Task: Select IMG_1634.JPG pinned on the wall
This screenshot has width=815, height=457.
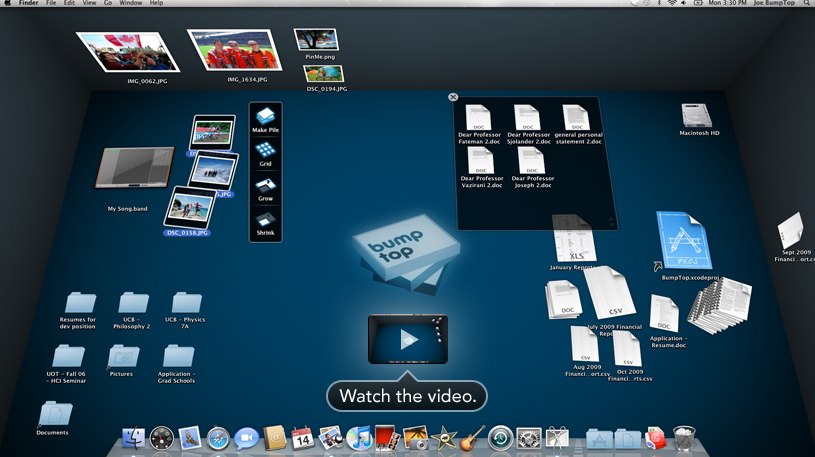Action: [235, 50]
